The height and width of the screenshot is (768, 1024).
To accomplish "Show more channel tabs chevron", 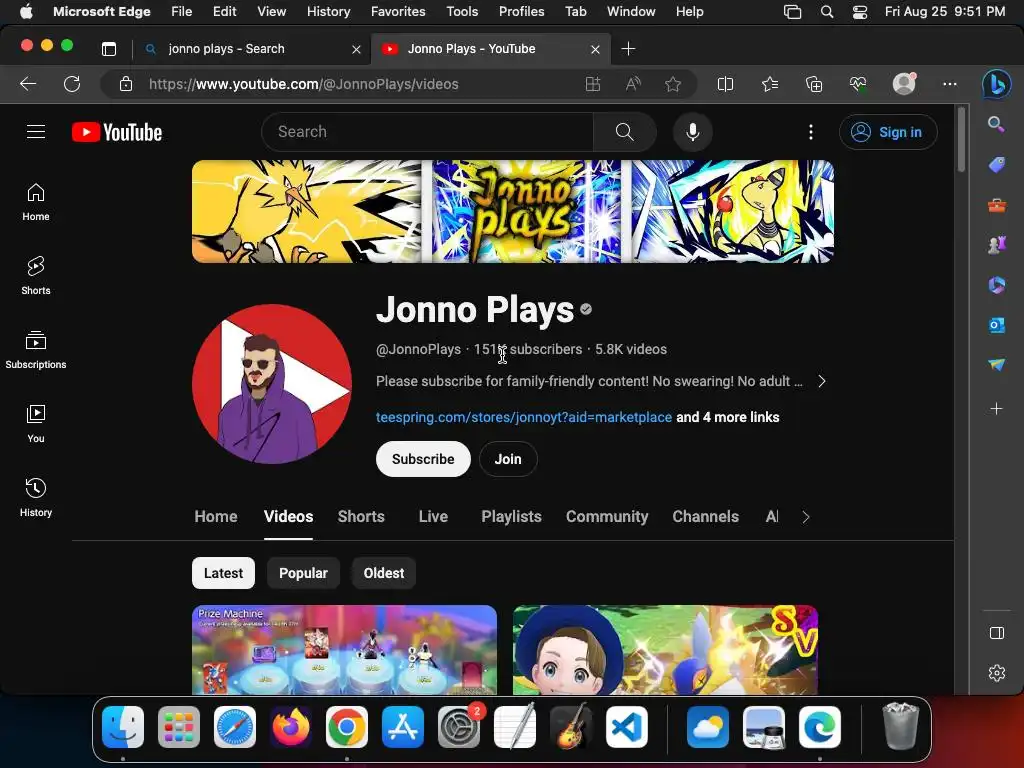I will click(805, 517).
